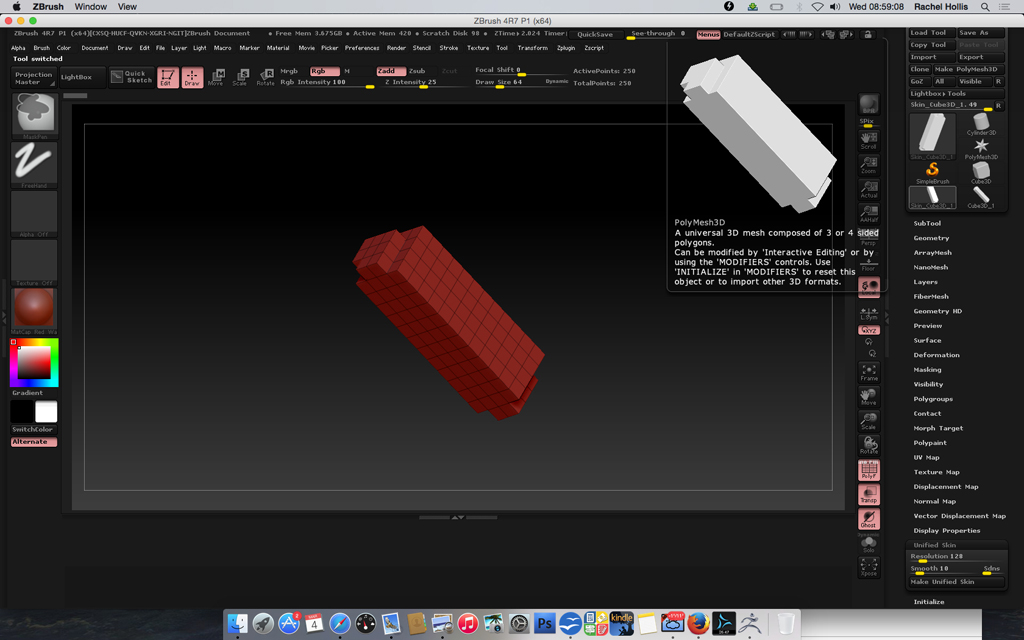This screenshot has height=640, width=1024.
Task: Expand the SubTool palette section
Action: pyautogui.click(x=927, y=223)
